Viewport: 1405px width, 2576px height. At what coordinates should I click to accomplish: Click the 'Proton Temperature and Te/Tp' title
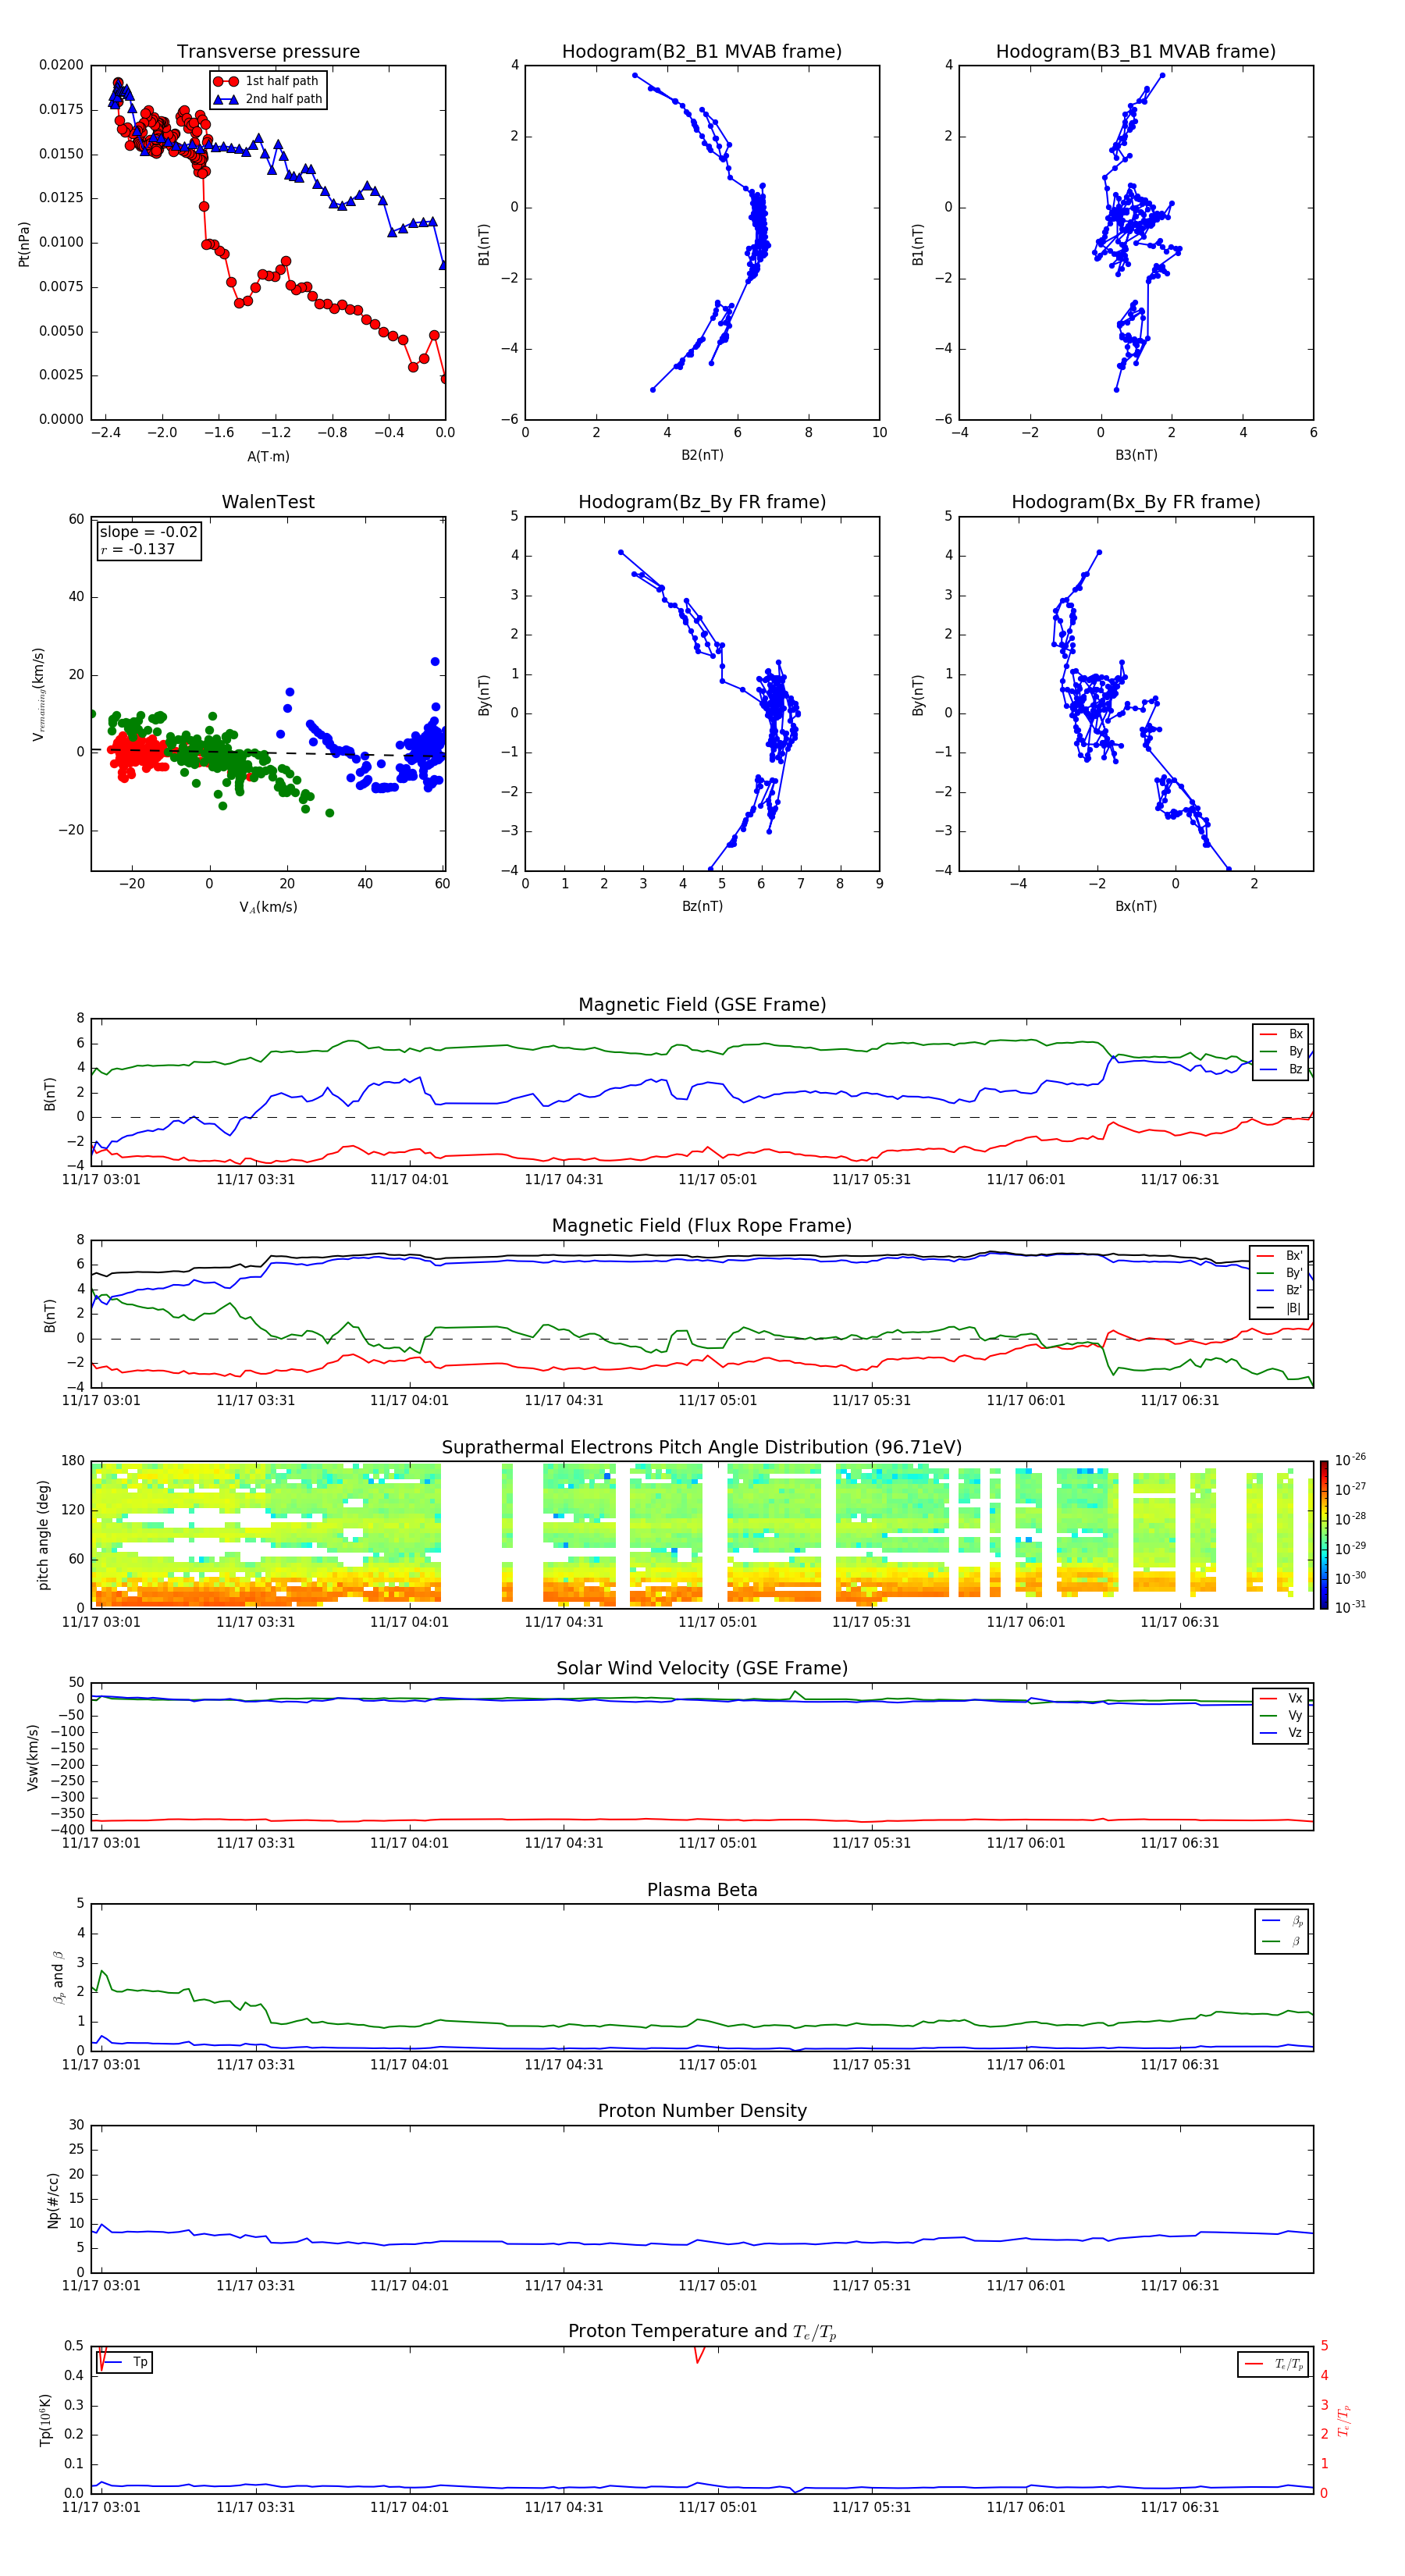[702, 2332]
